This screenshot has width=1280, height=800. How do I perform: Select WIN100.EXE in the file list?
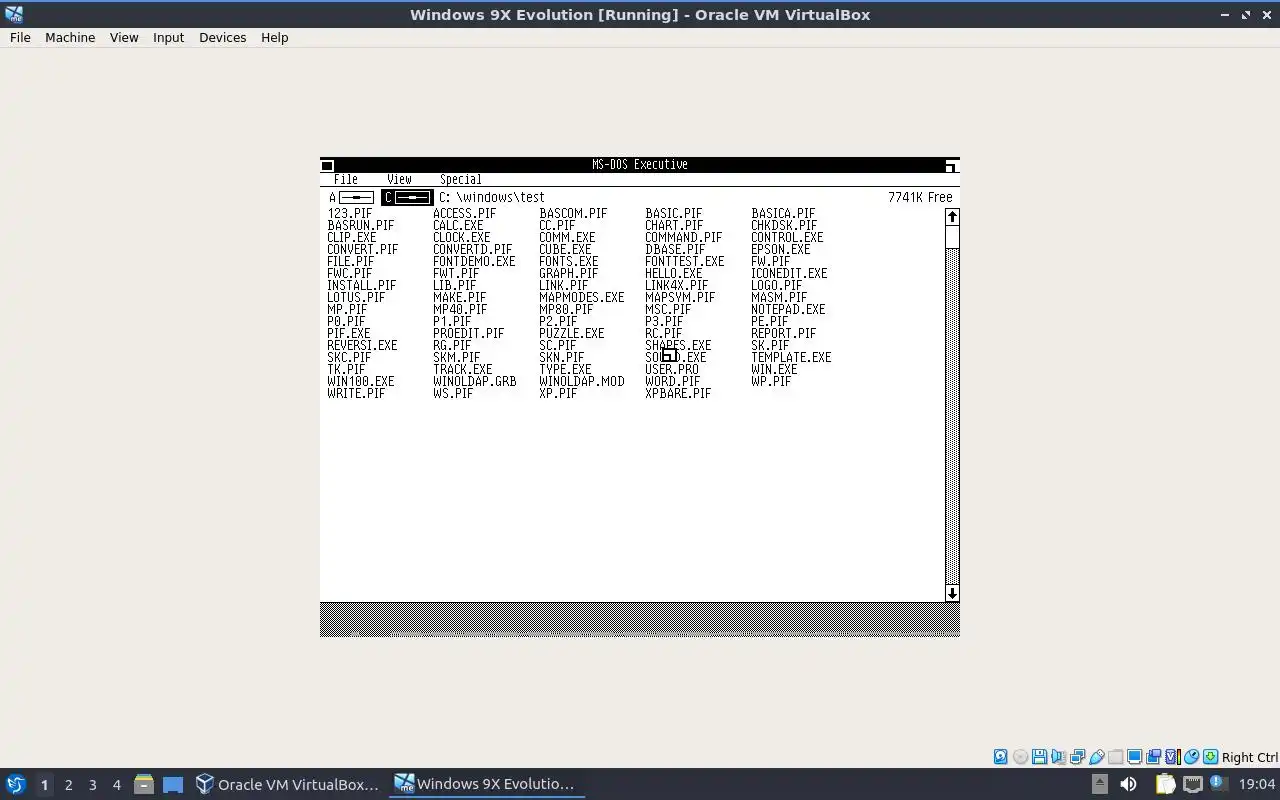click(360, 381)
